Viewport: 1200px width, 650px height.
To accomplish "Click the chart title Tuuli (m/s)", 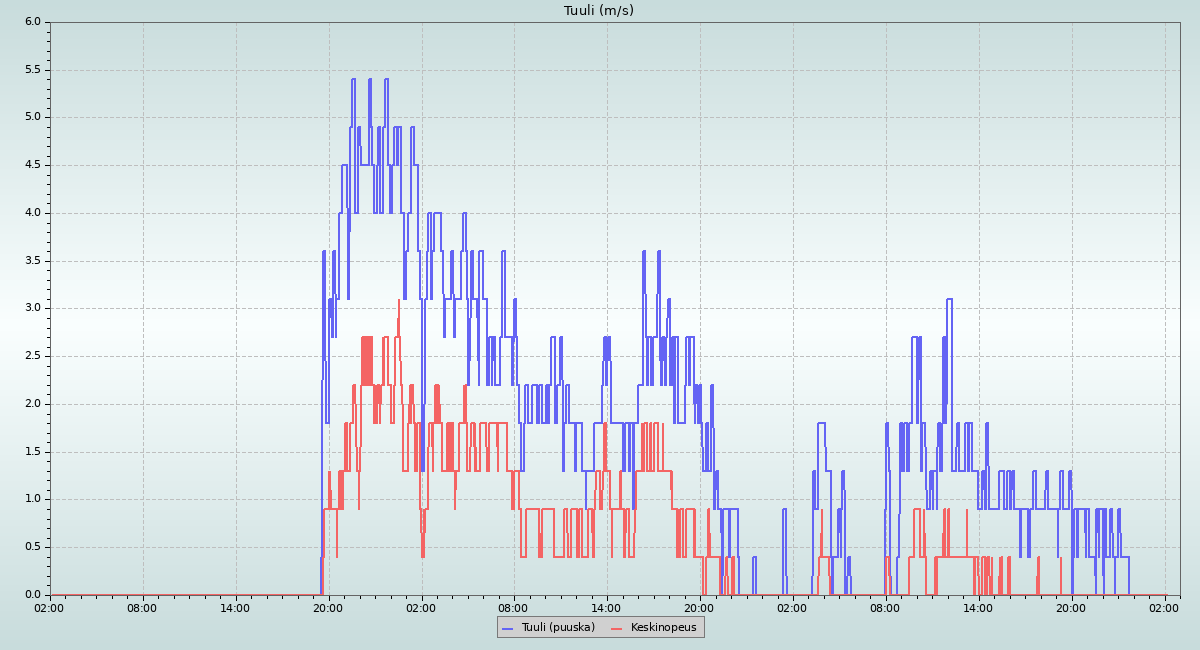I will click(599, 11).
